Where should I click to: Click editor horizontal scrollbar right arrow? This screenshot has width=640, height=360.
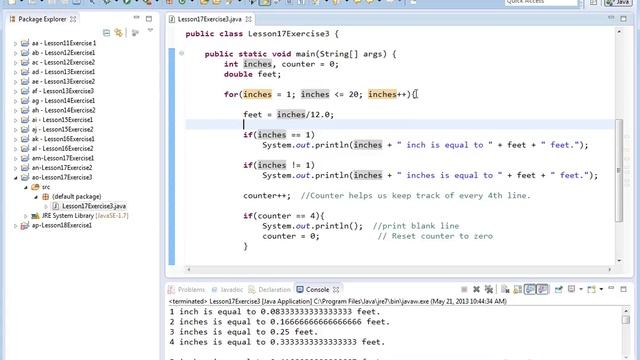[x=610, y=269]
